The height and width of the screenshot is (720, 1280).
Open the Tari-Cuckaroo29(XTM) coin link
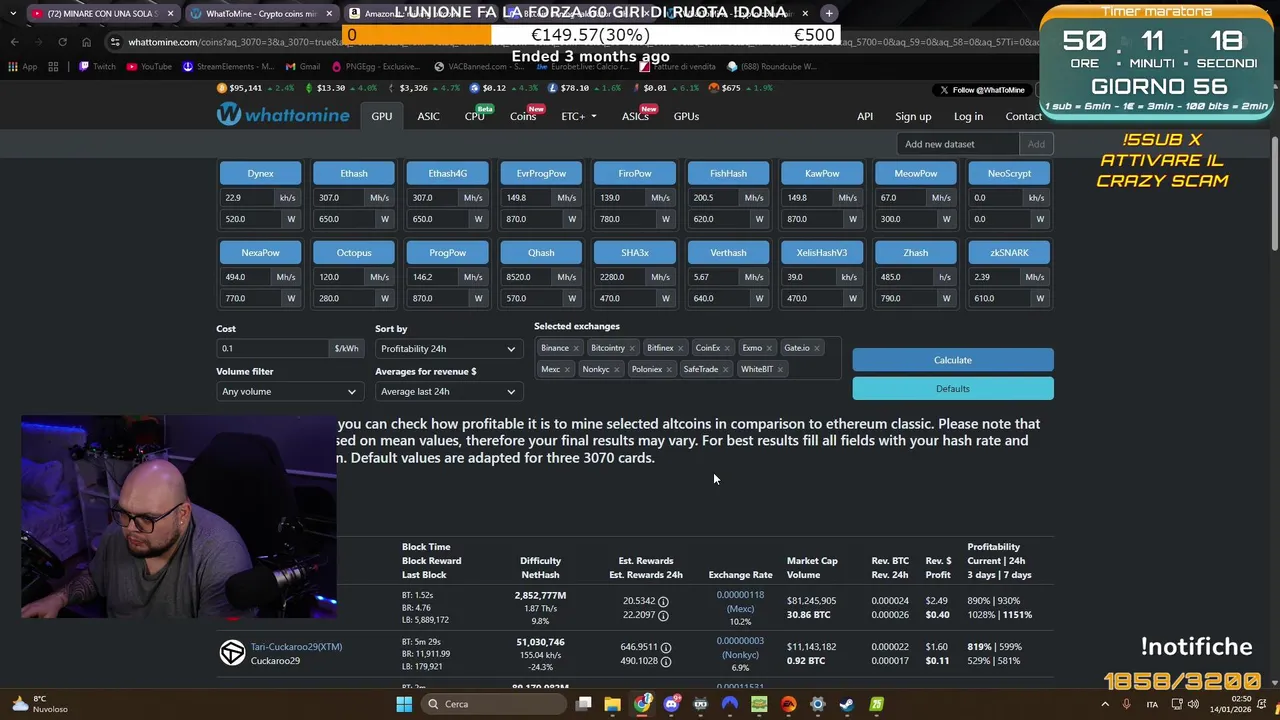(x=296, y=647)
